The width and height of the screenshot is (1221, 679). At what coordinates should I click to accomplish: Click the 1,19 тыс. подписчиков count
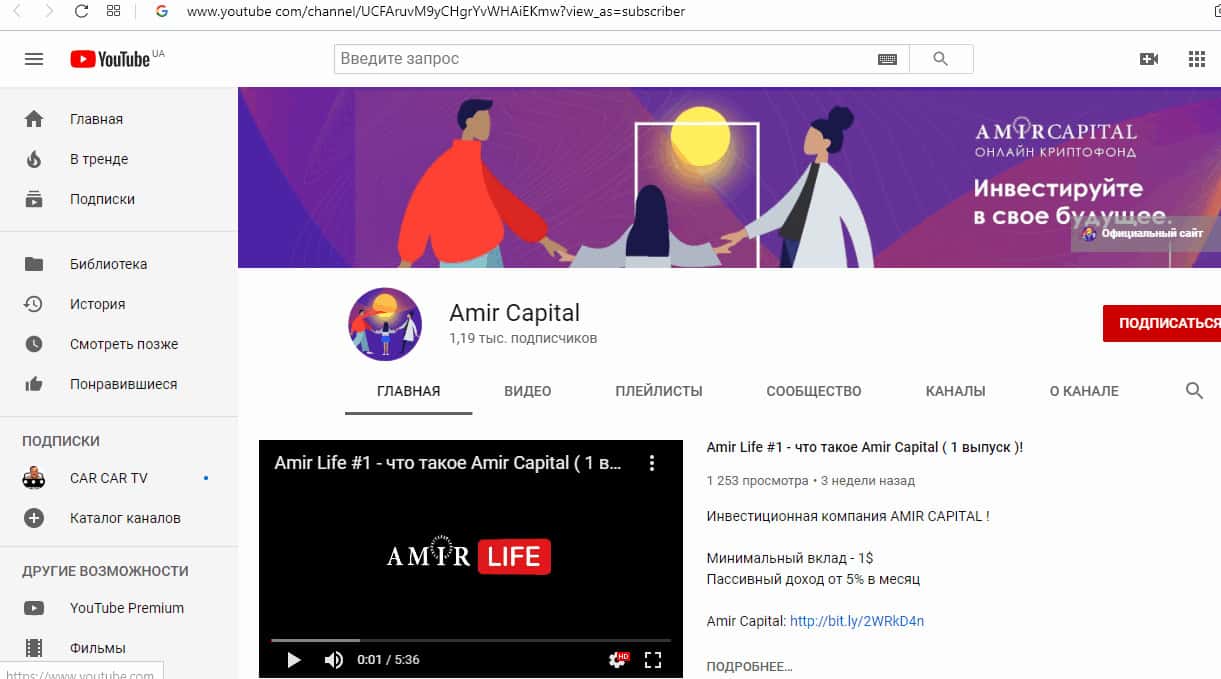pyautogui.click(x=523, y=338)
